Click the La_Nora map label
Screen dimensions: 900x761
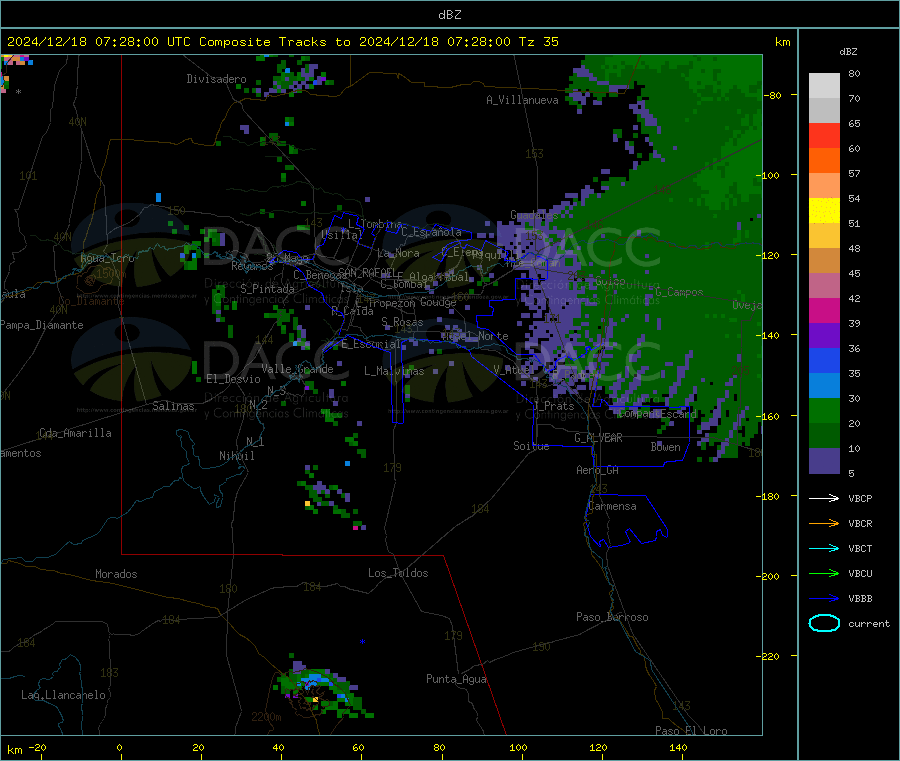tap(398, 253)
